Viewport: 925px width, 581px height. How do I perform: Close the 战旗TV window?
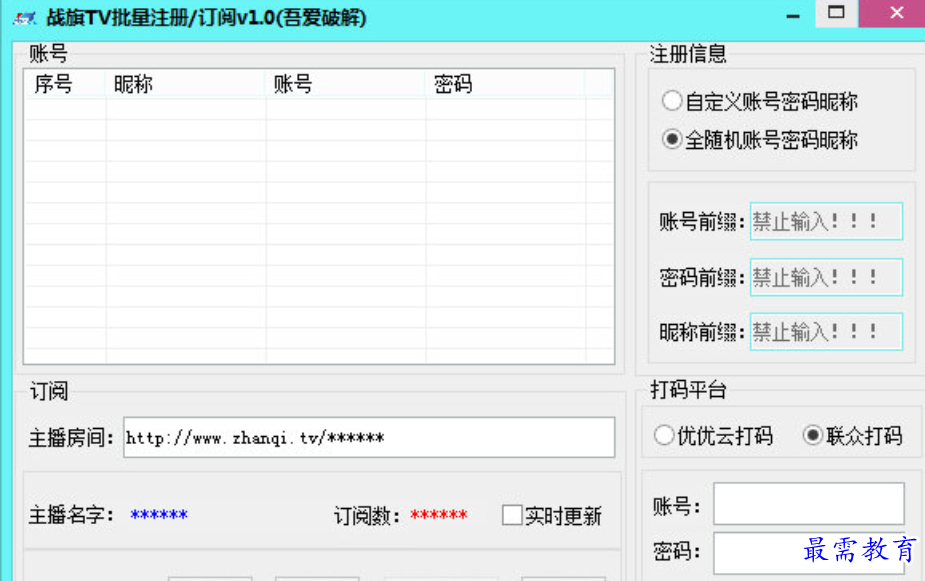coord(896,13)
